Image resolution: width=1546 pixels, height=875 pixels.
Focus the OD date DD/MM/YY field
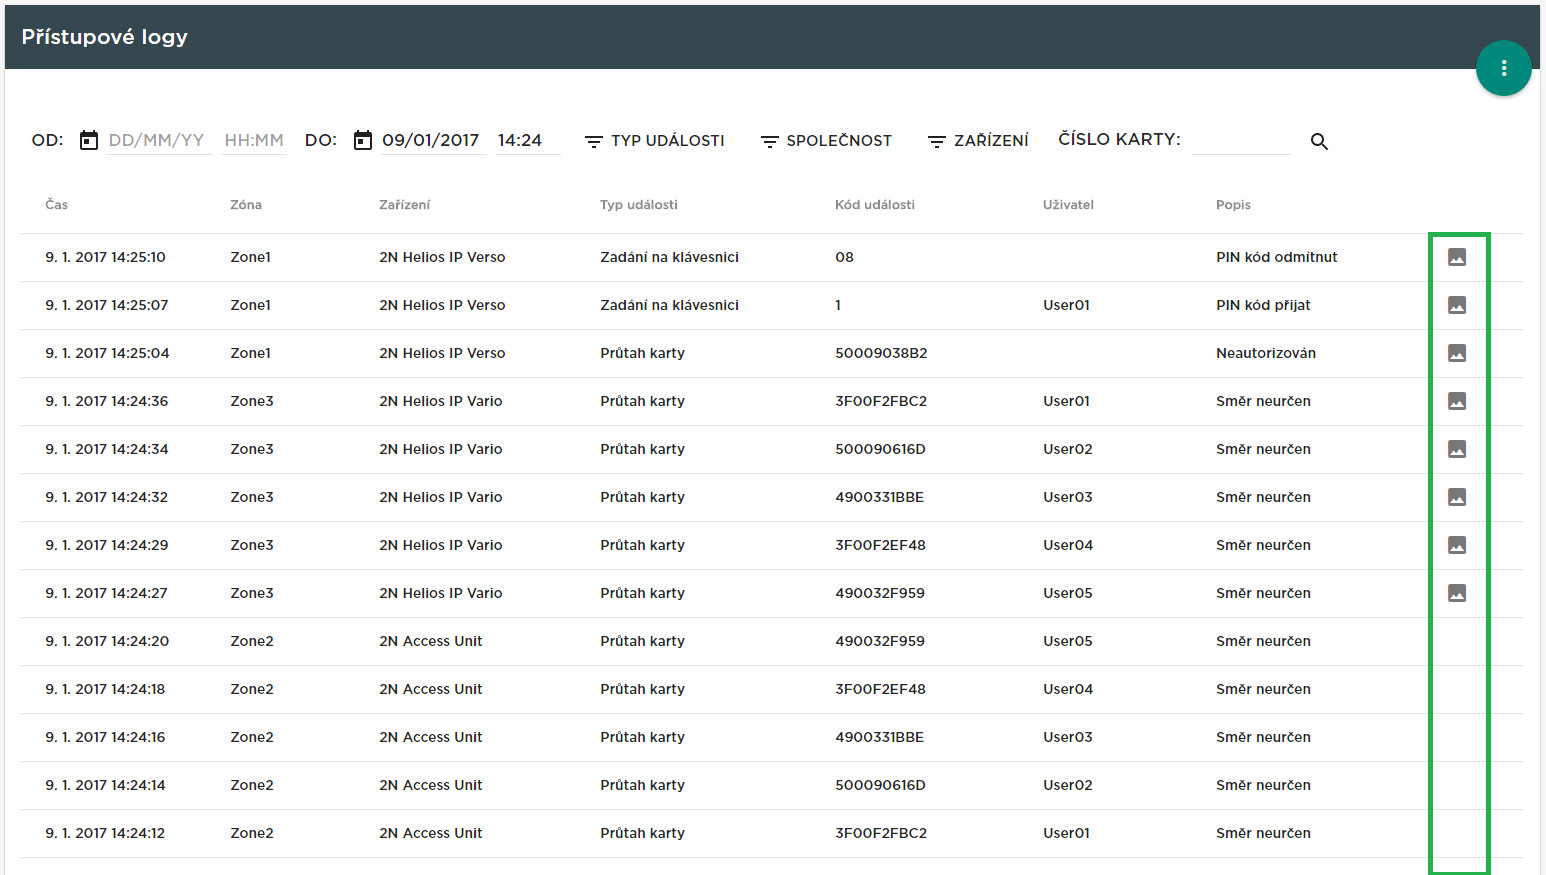[158, 141]
